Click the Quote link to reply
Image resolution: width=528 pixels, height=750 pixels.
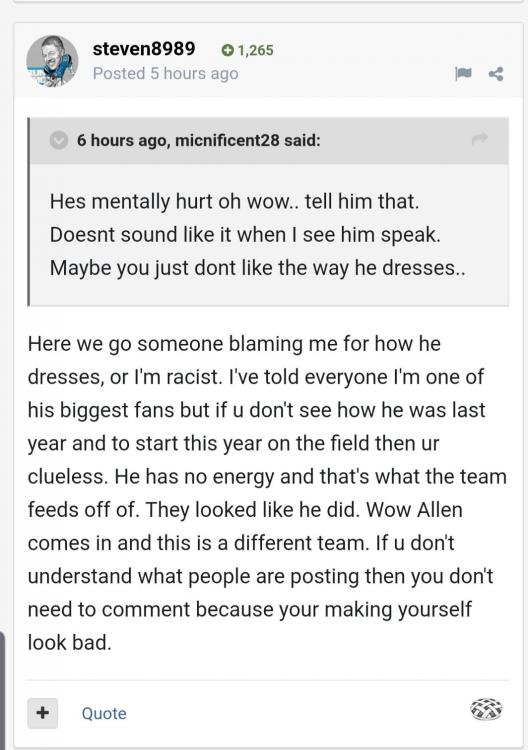[104, 713]
